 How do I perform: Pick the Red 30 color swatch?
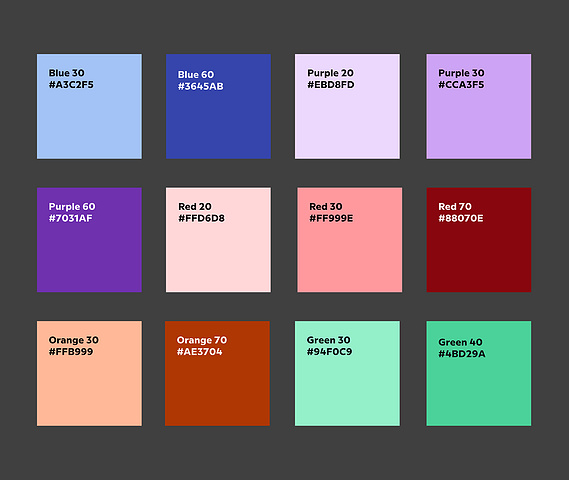[350, 240]
